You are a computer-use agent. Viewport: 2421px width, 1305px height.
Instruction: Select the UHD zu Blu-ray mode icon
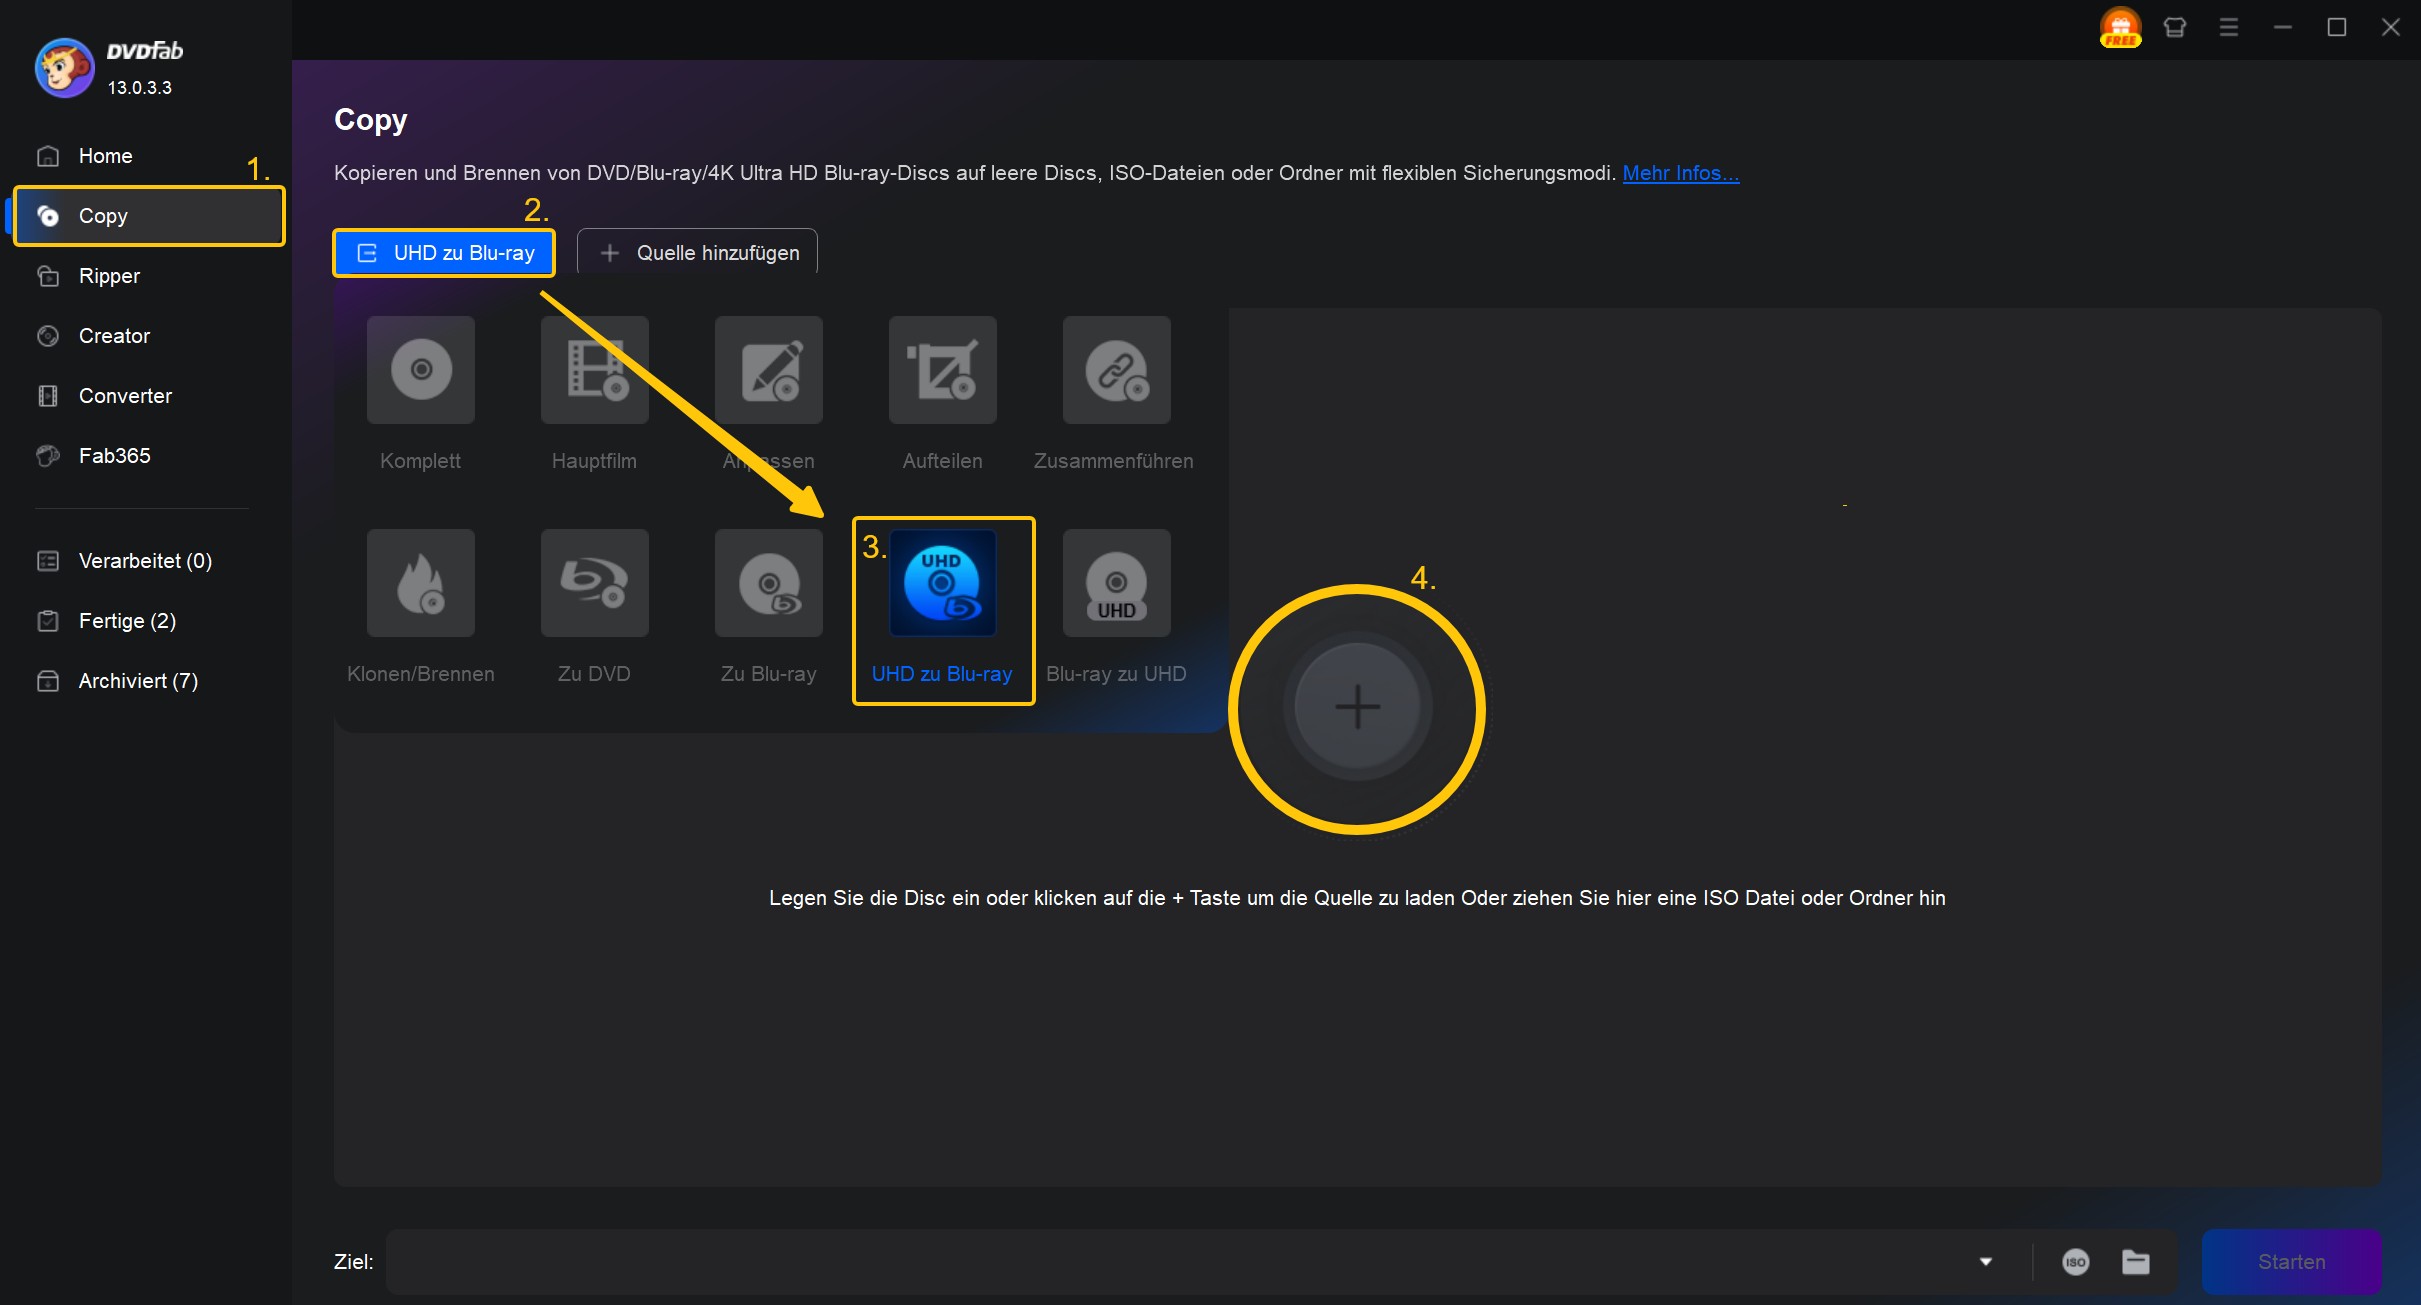pyautogui.click(x=942, y=583)
